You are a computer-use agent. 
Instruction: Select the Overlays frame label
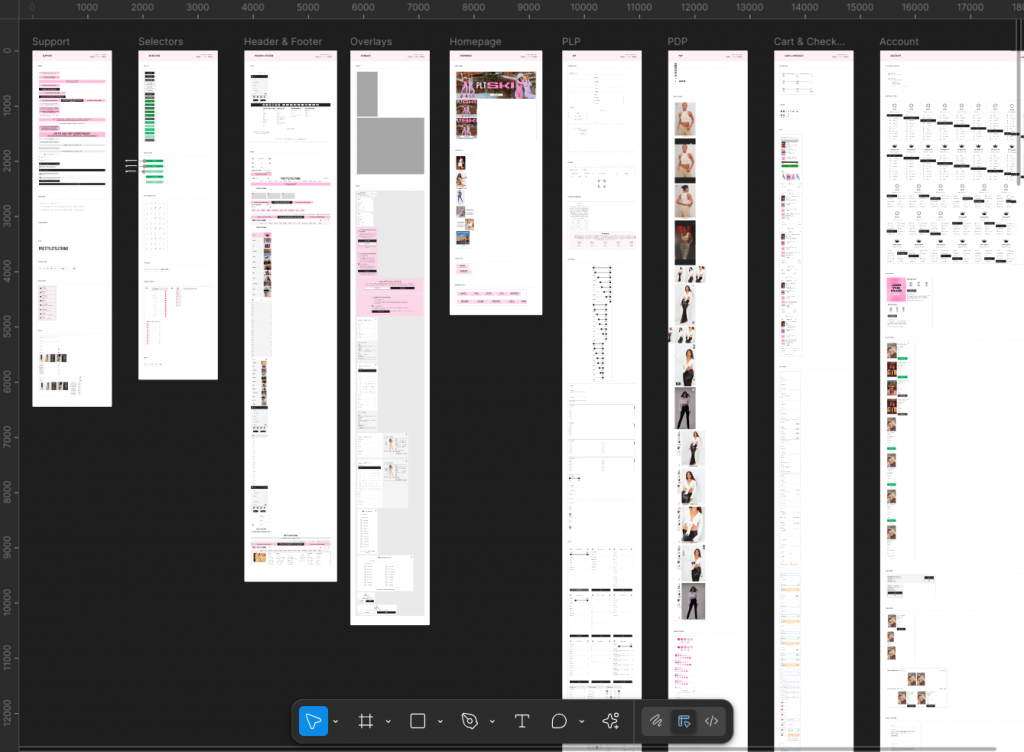[x=371, y=42]
